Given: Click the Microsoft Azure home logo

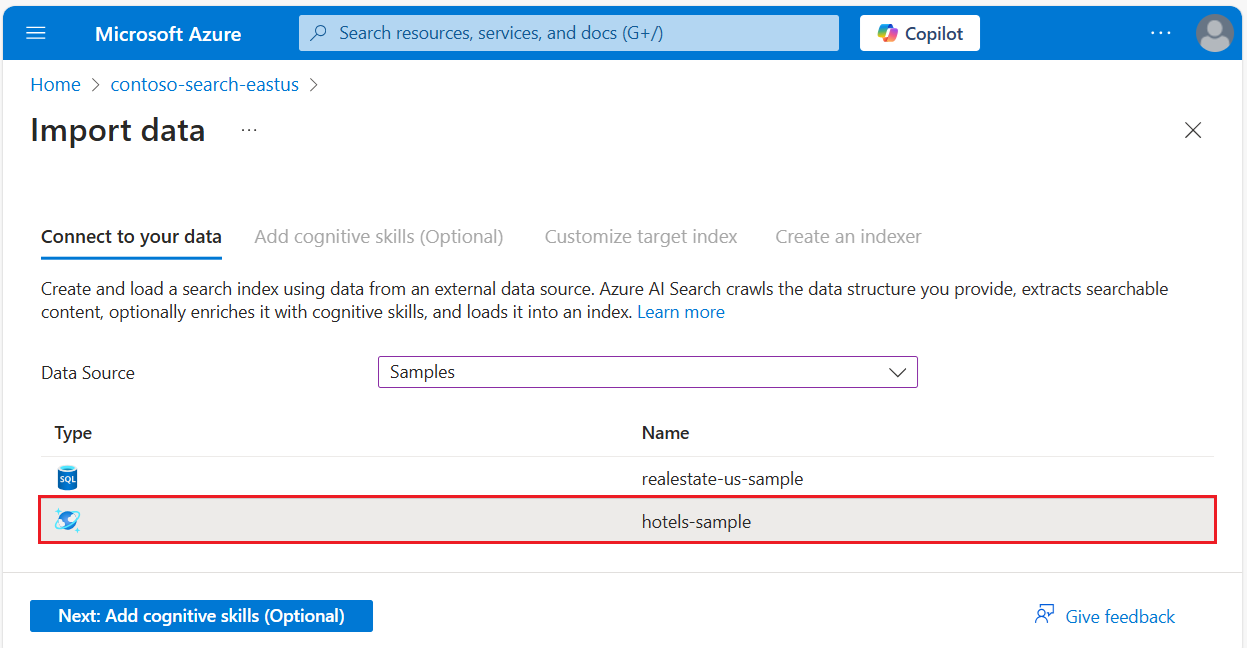Looking at the screenshot, I should pyautogui.click(x=167, y=33).
